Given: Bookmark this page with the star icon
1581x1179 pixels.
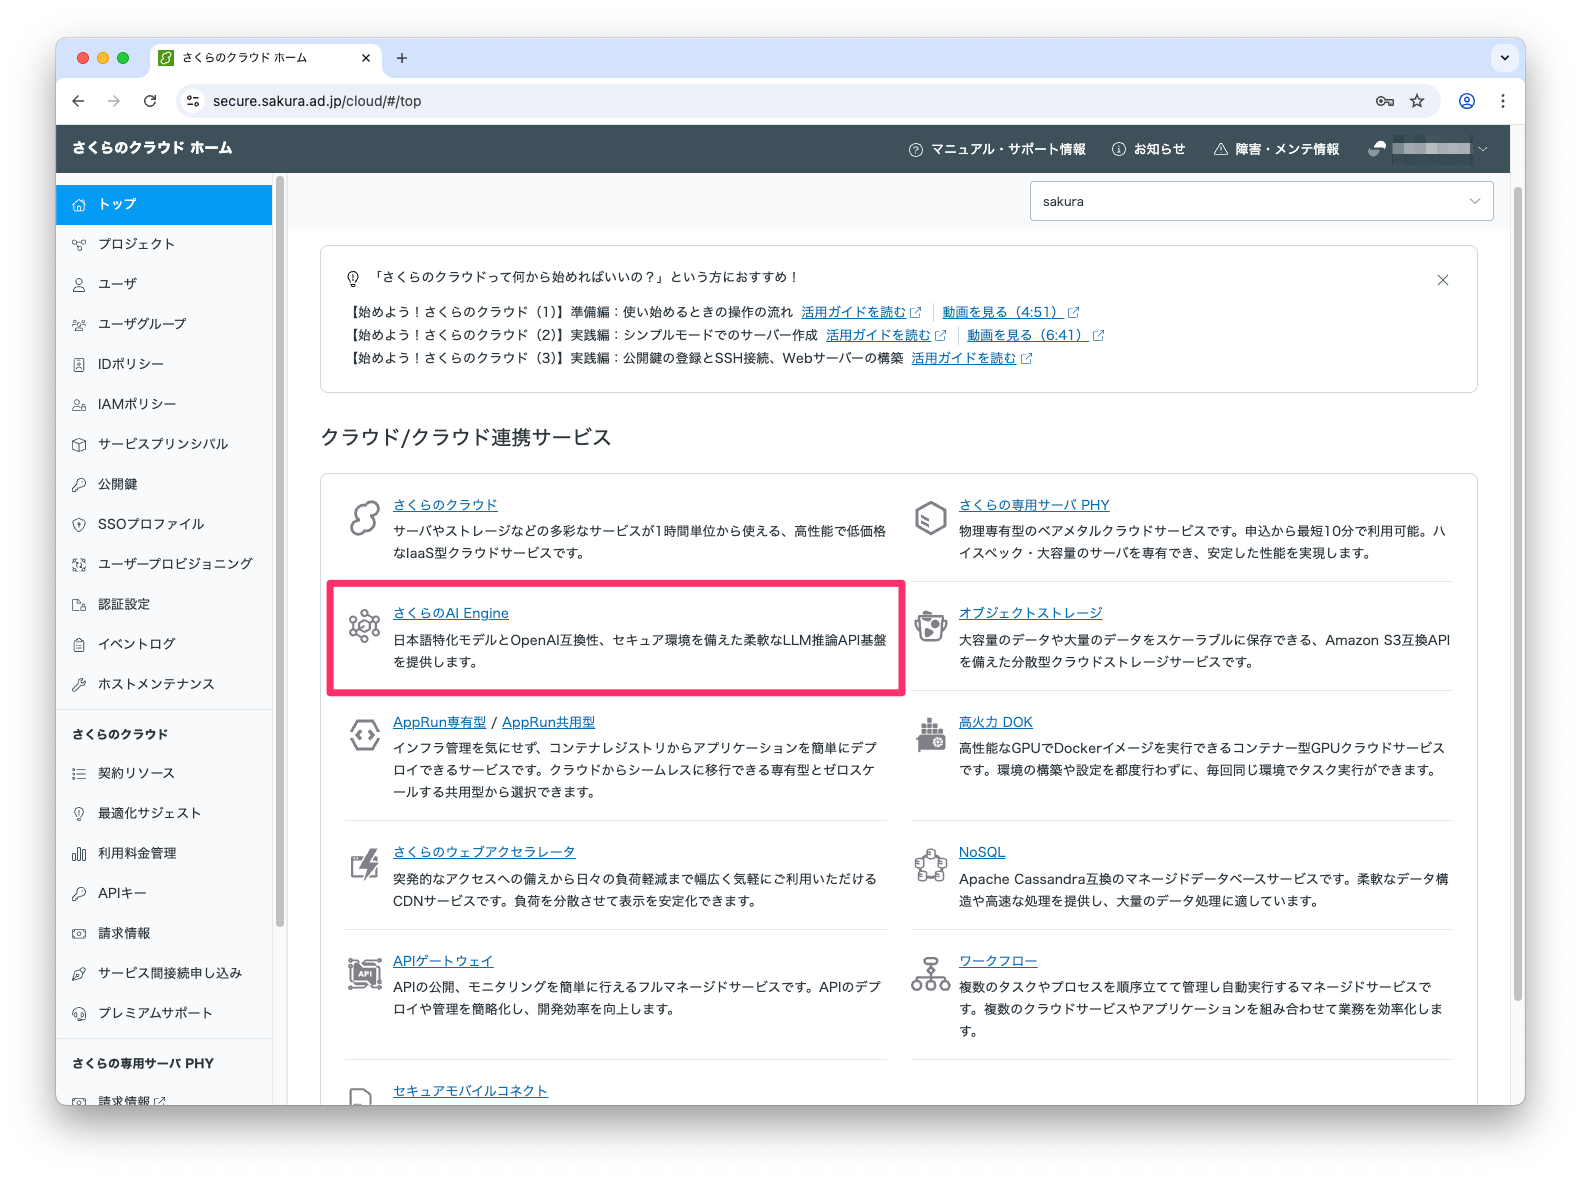Looking at the screenshot, I should click(x=1416, y=101).
